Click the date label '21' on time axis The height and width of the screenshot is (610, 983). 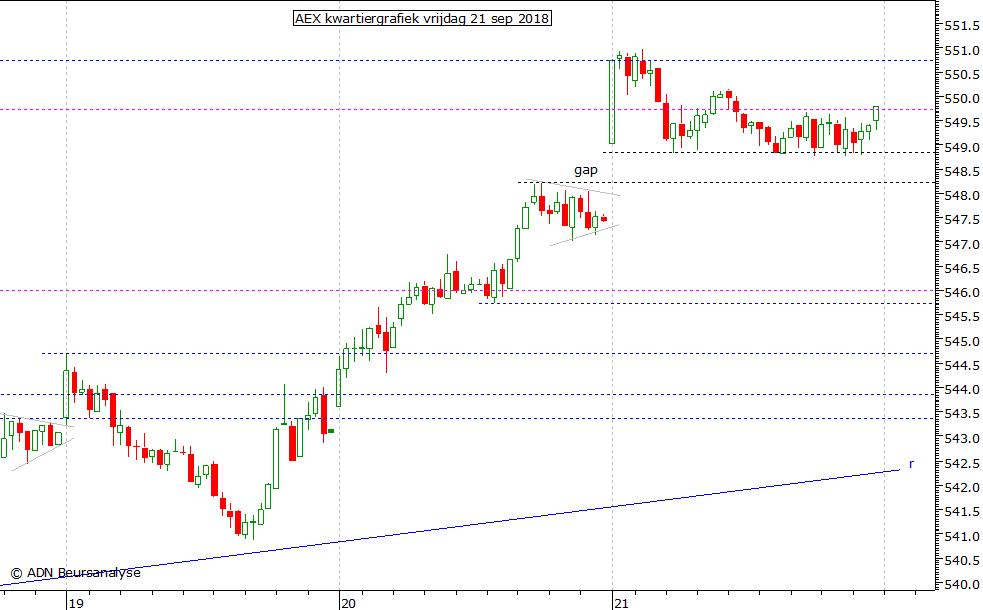[x=621, y=604]
